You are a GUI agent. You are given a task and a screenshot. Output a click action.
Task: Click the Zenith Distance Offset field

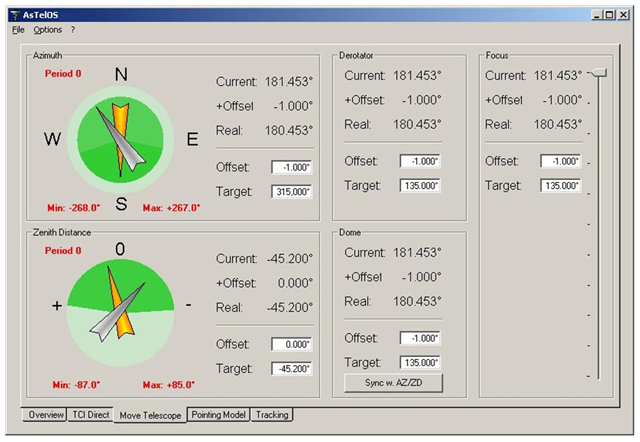pyautogui.click(x=290, y=344)
